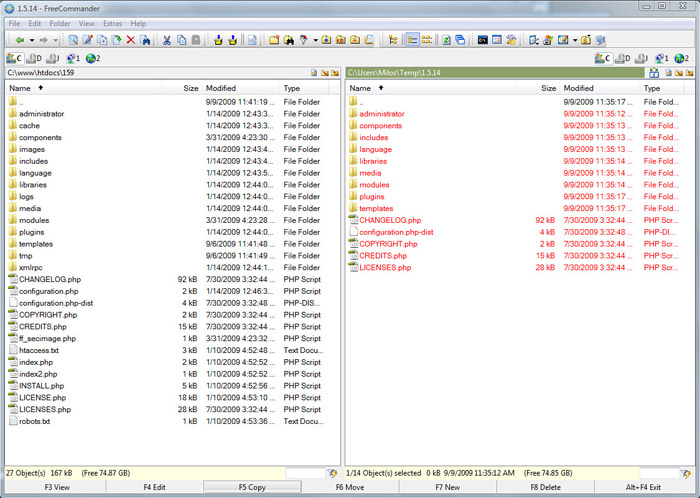Toggle the folder tree view button

[393, 40]
